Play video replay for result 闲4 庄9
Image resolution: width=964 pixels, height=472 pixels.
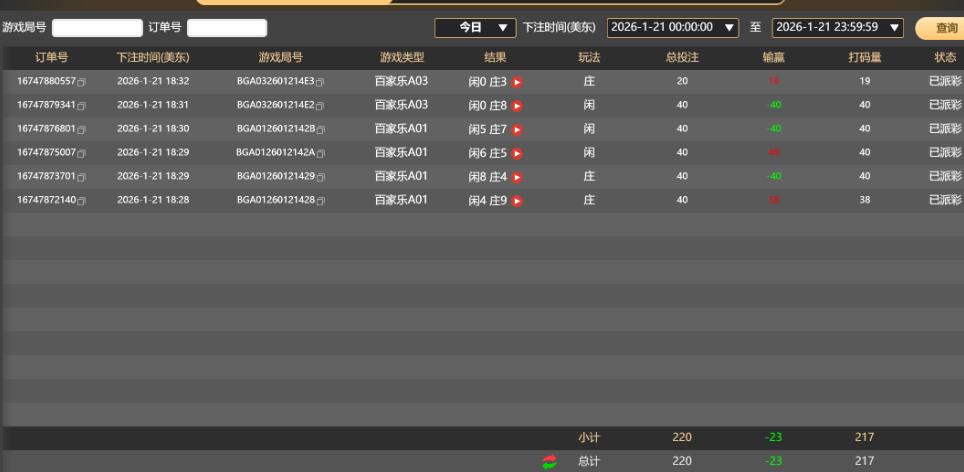[517, 201]
